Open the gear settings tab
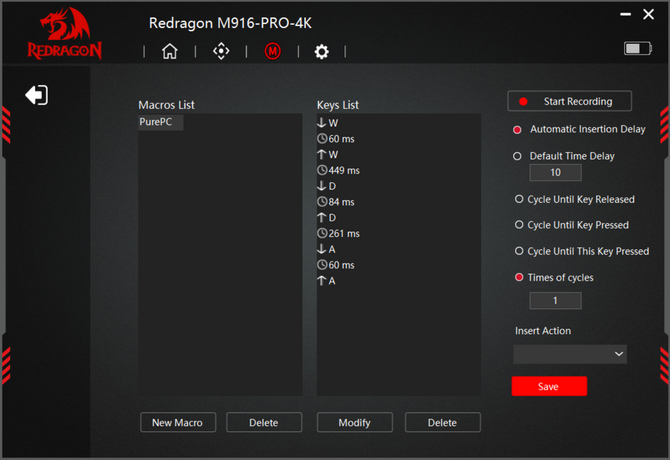This screenshot has width=670, height=460. point(322,52)
